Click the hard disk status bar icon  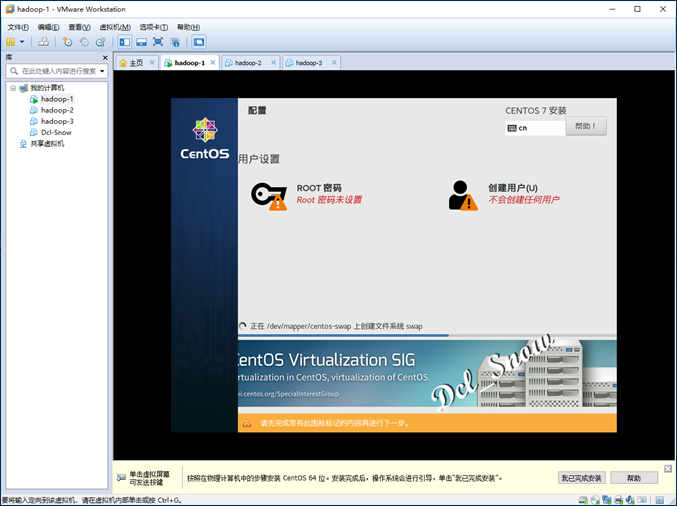583,500
